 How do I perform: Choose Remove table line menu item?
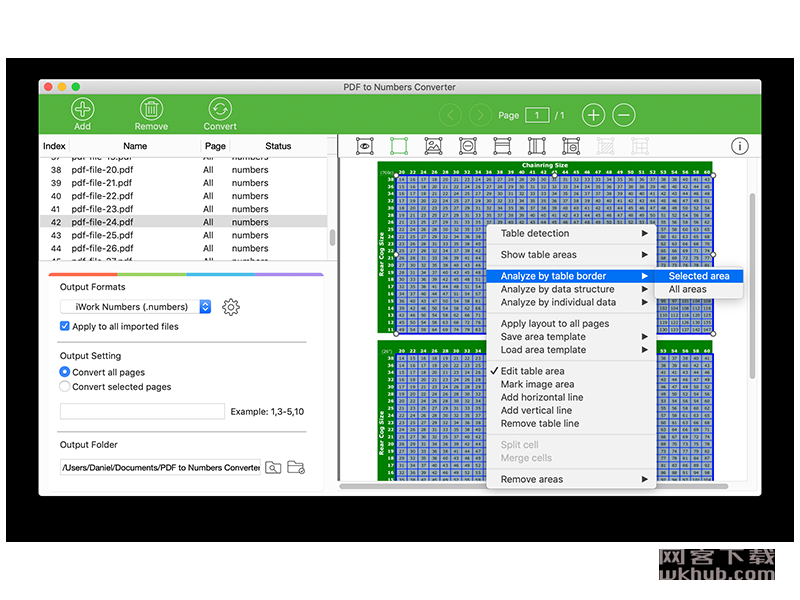[x=571, y=424]
